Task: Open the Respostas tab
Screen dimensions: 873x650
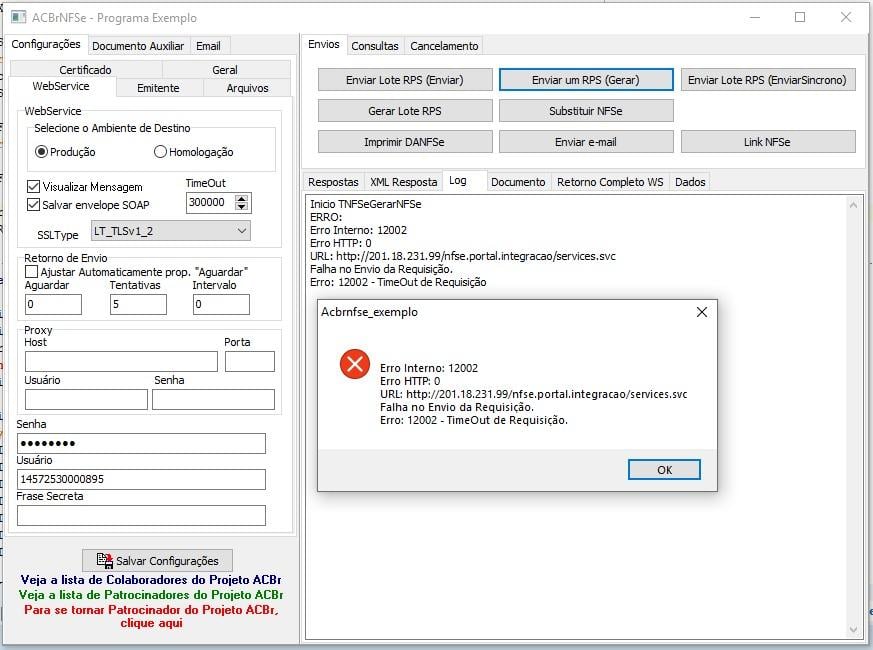Action: (x=333, y=182)
